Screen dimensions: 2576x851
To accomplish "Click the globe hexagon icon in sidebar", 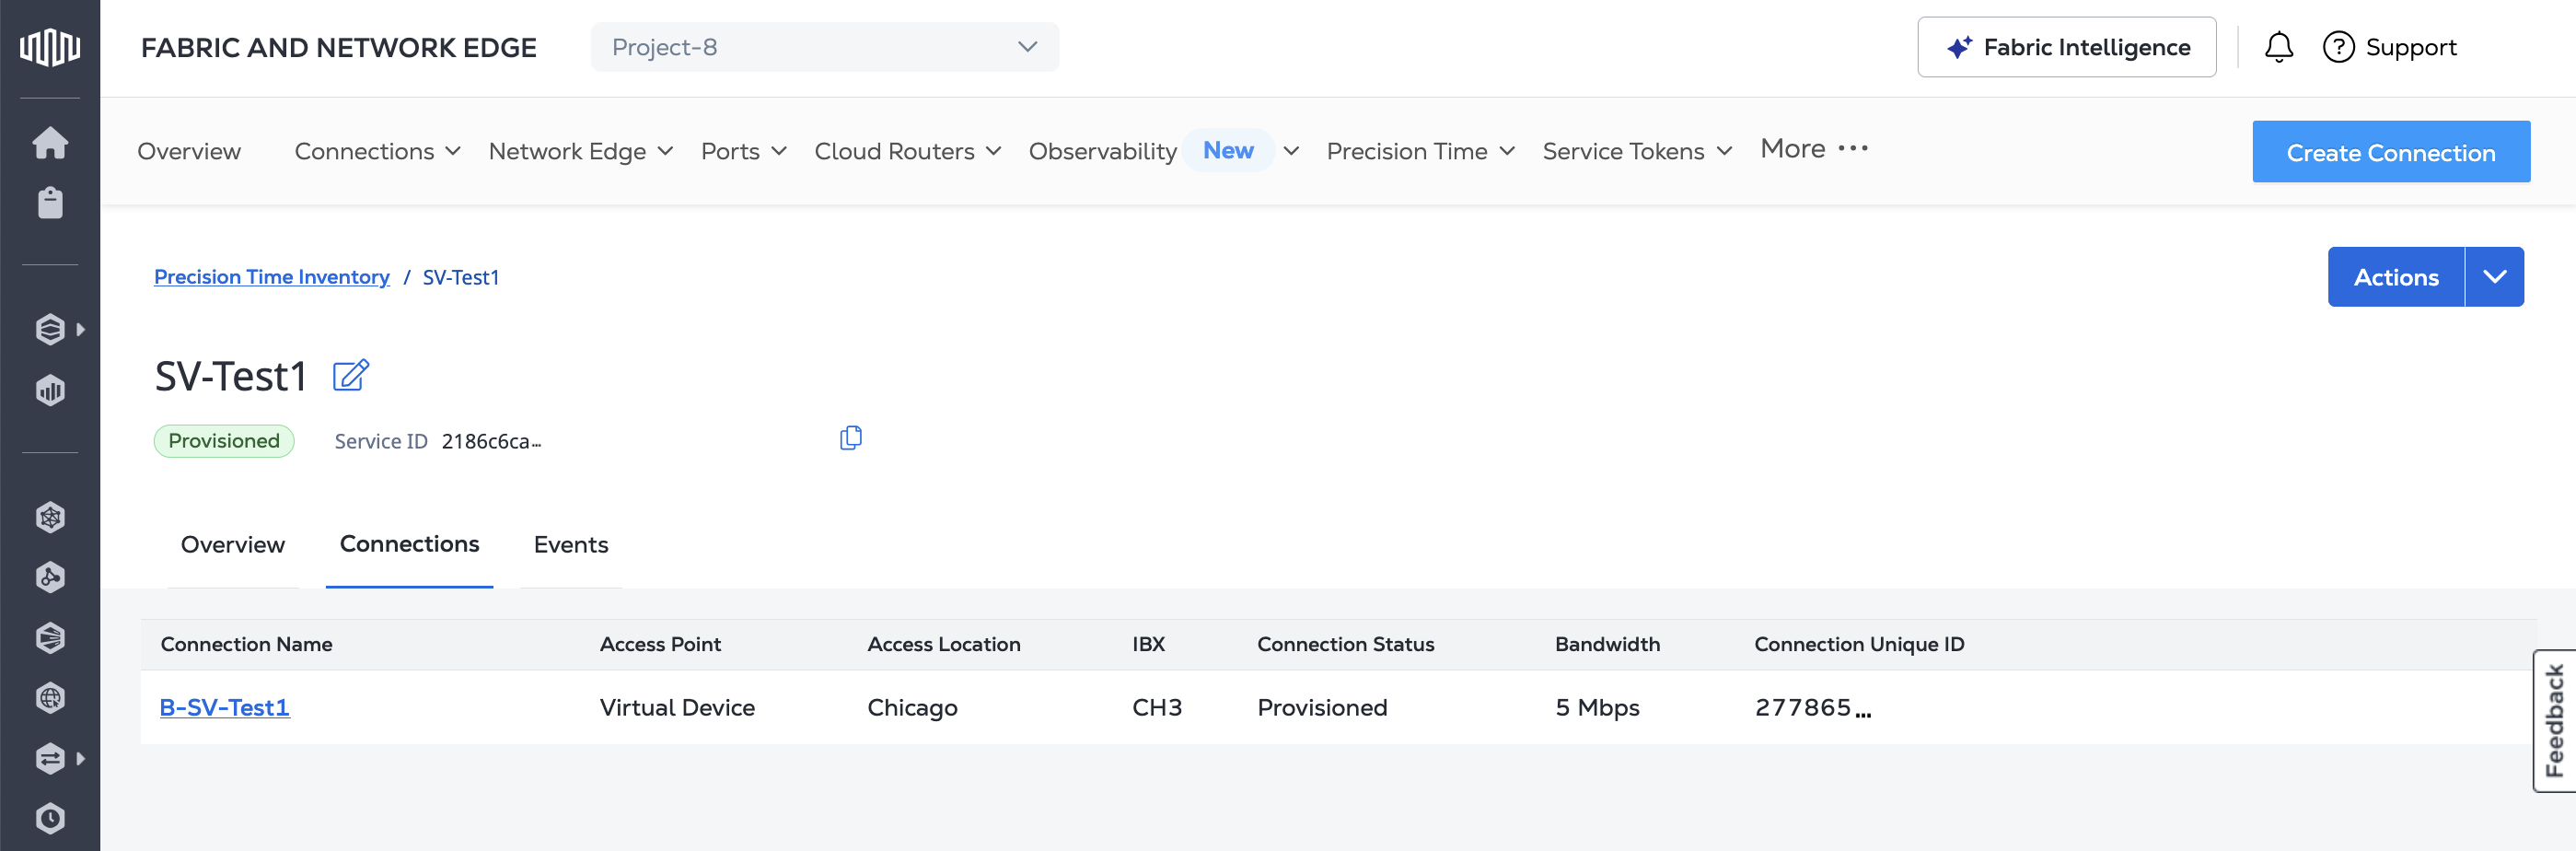I will point(50,697).
